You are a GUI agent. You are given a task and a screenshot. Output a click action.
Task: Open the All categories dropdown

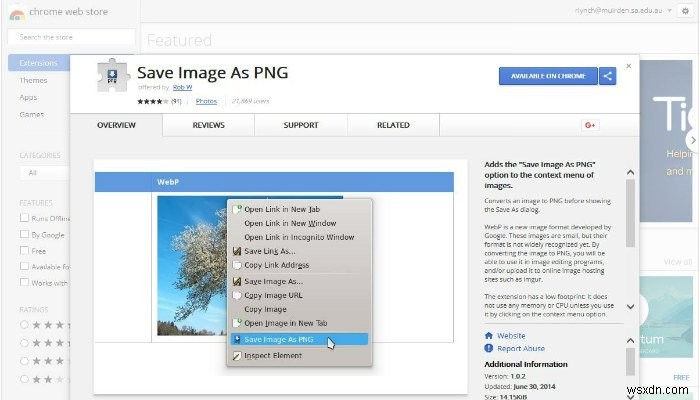(x=45, y=173)
